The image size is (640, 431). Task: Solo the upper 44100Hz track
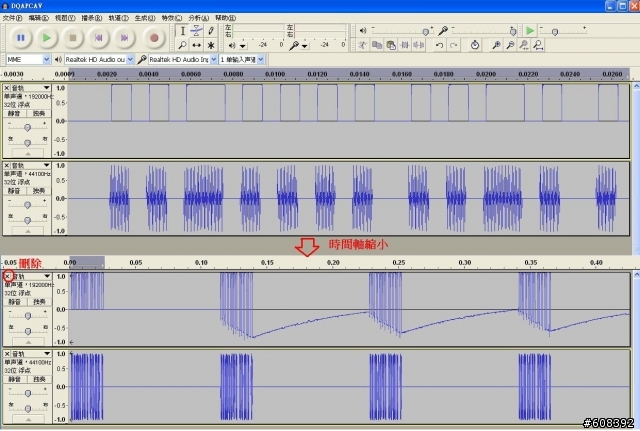[39, 191]
